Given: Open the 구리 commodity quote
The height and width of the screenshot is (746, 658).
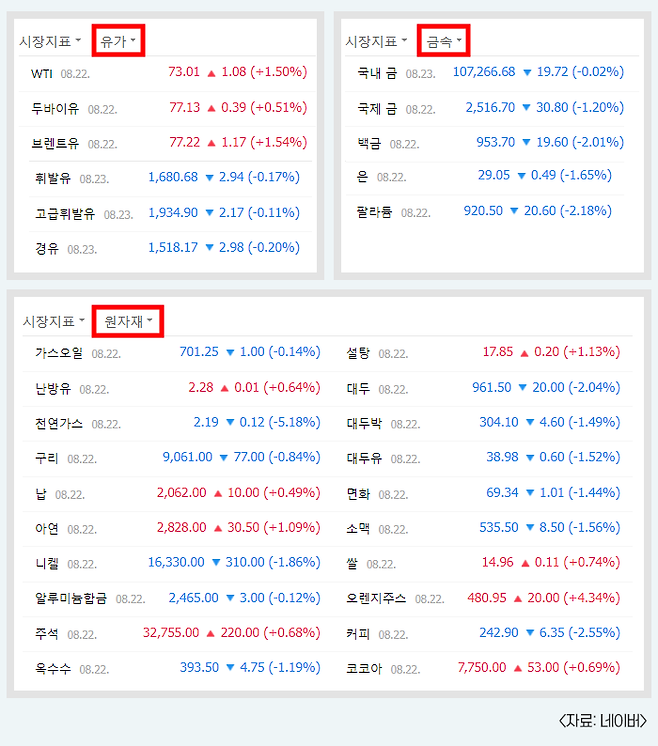Looking at the screenshot, I should pos(171,458).
